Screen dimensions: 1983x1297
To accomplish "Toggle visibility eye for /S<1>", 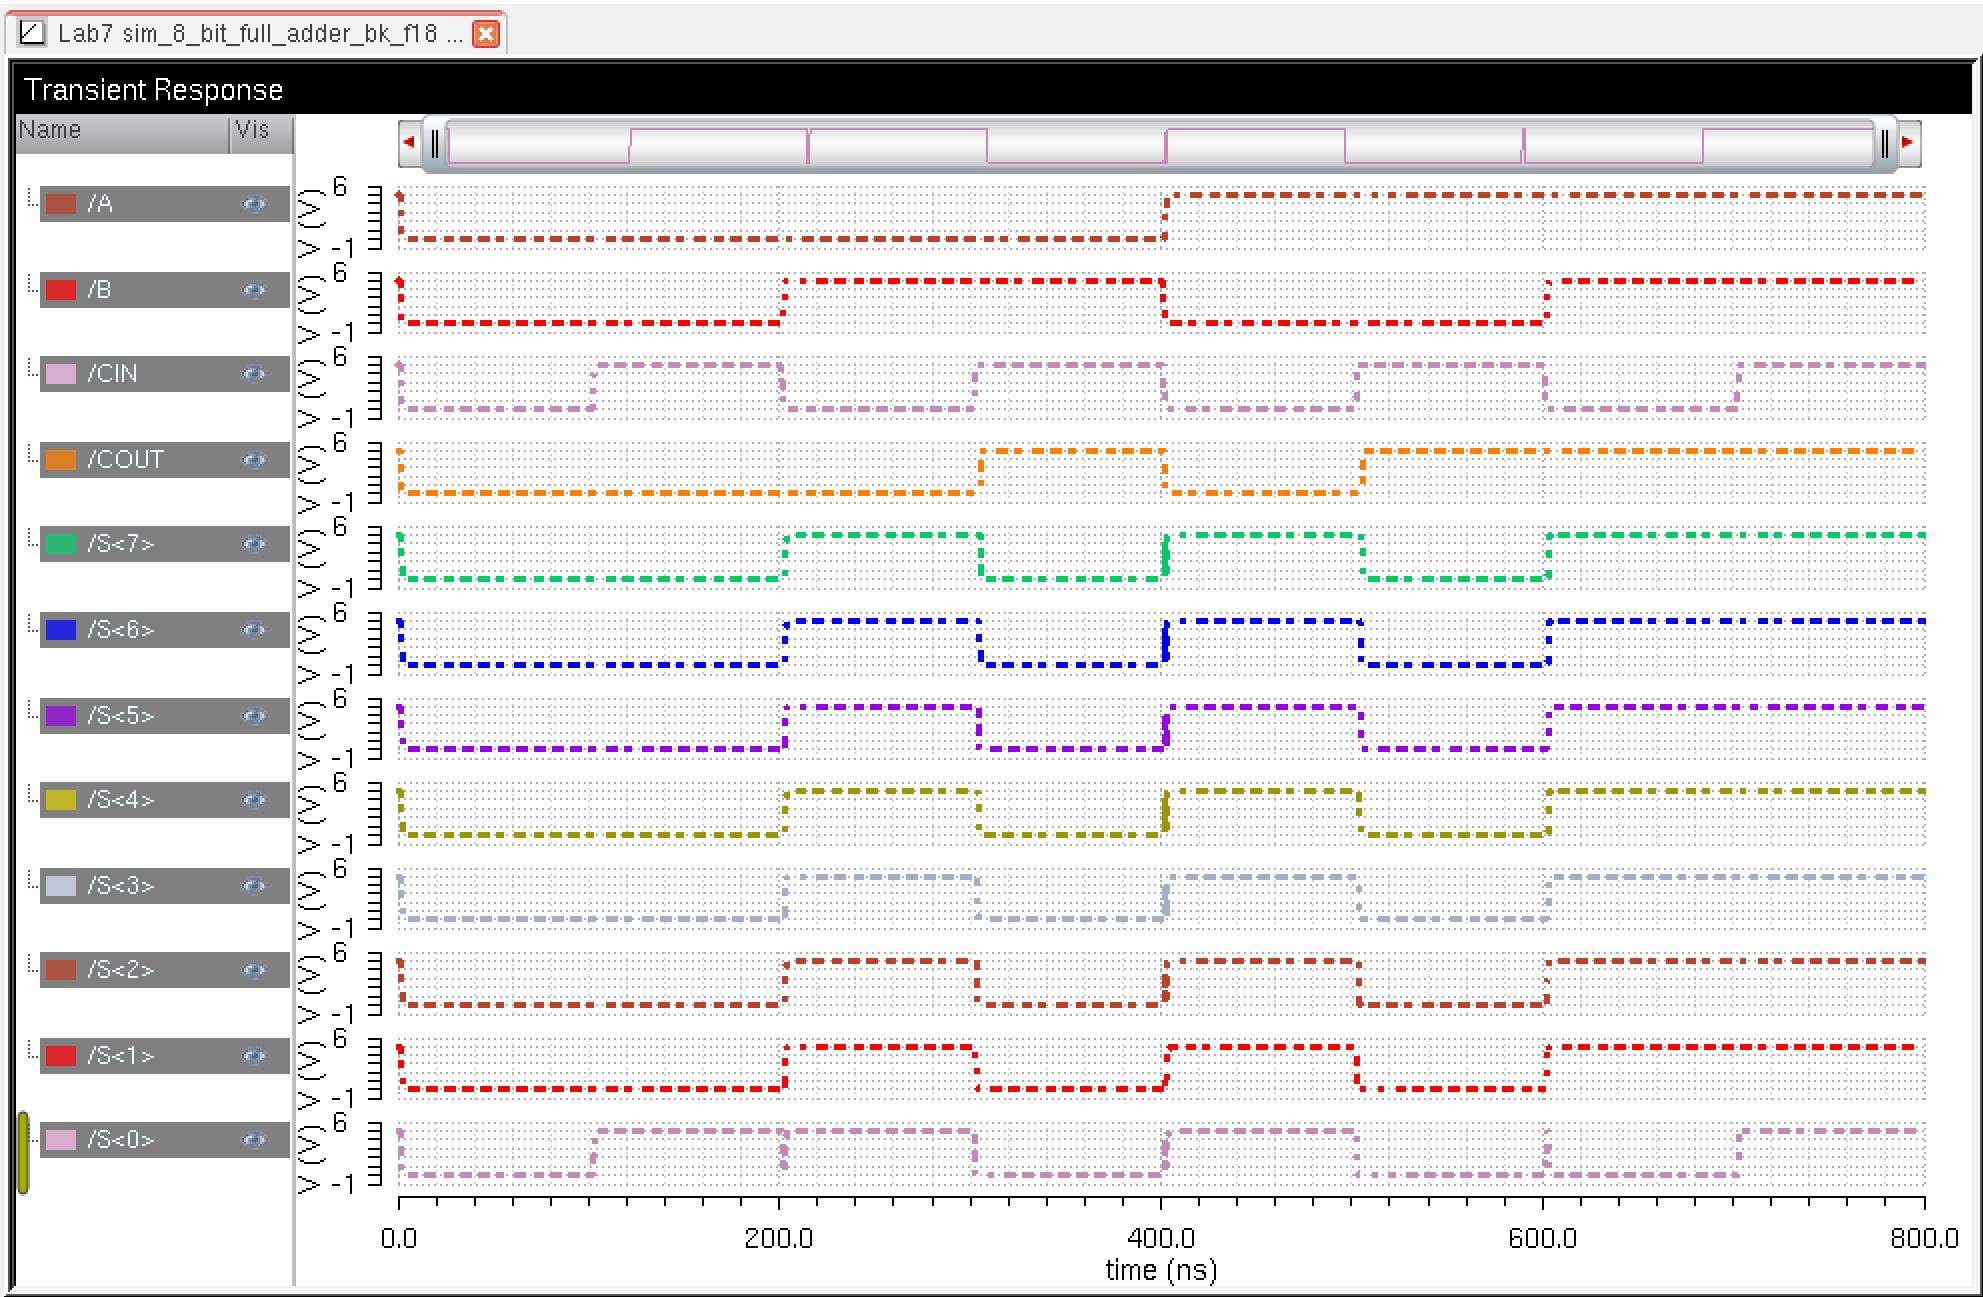I will [x=254, y=1056].
